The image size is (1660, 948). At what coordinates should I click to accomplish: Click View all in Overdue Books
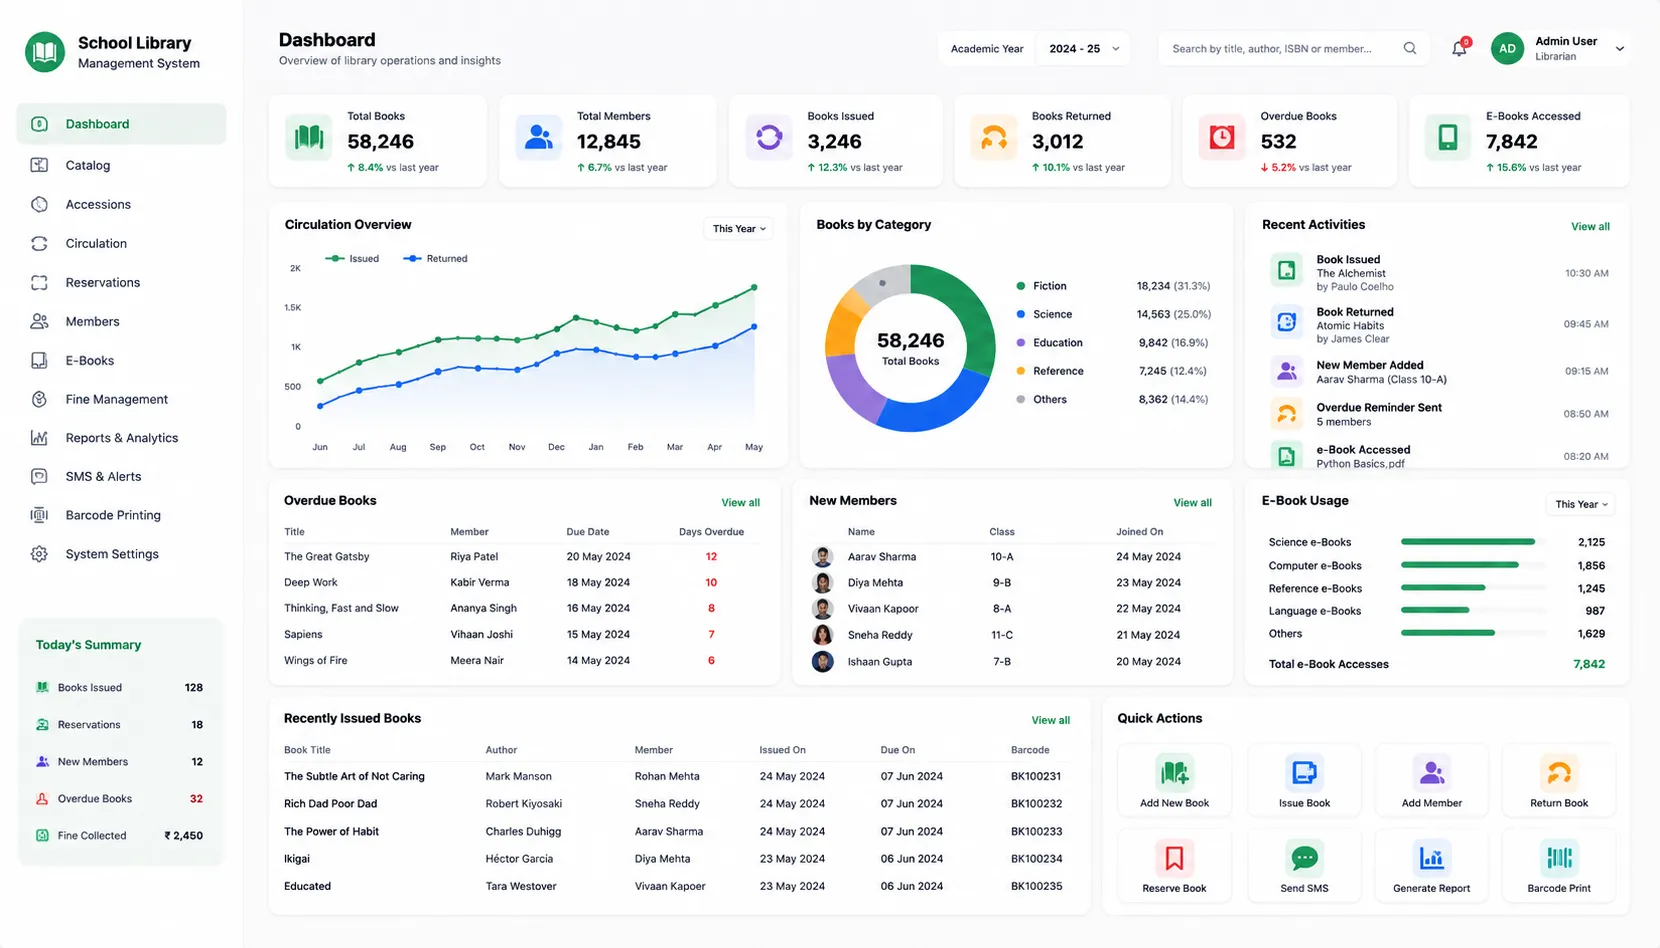(740, 503)
